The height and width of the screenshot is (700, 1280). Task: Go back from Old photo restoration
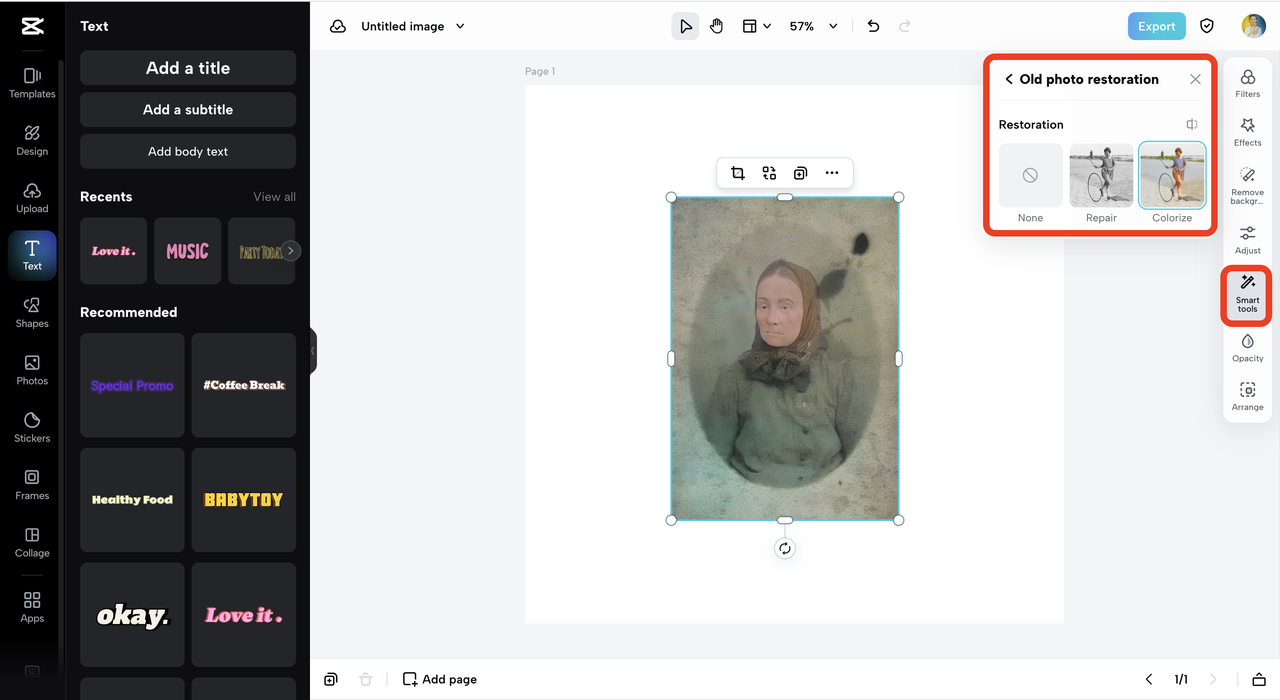pyautogui.click(x=1009, y=79)
